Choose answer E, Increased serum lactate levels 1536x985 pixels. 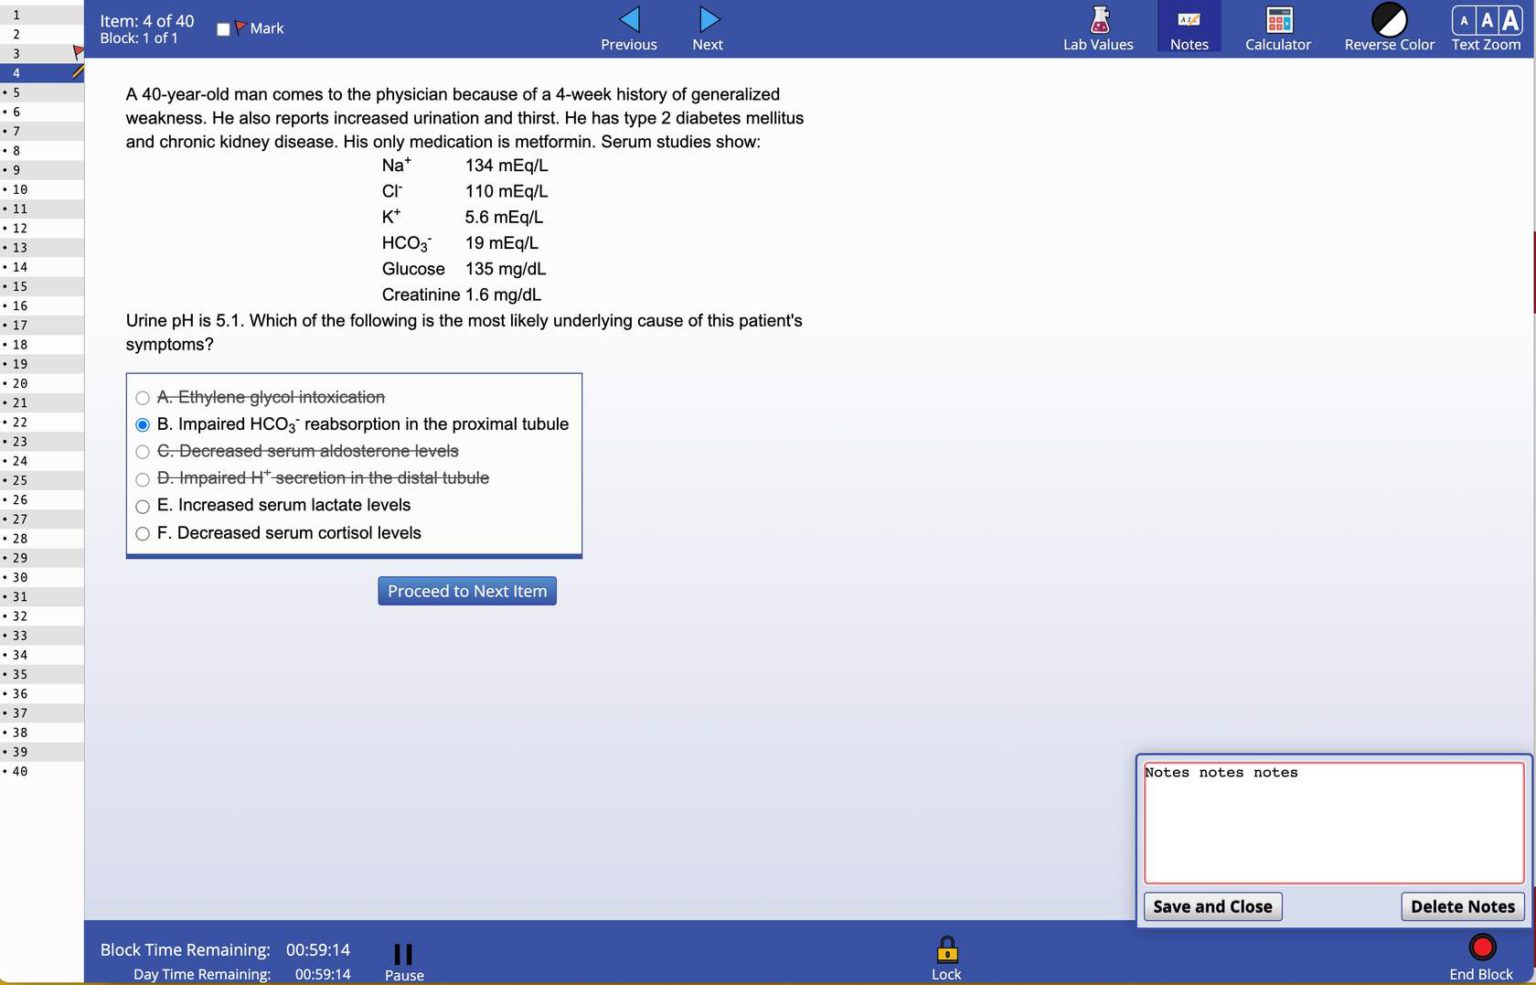pos(143,506)
